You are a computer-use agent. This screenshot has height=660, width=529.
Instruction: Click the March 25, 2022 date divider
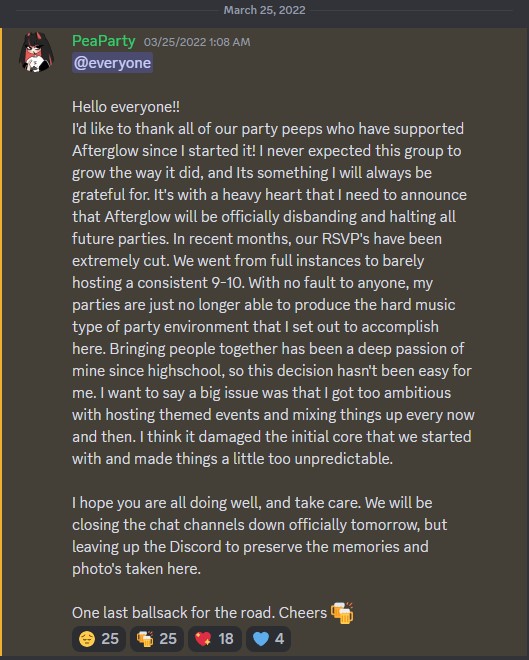tap(264, 10)
